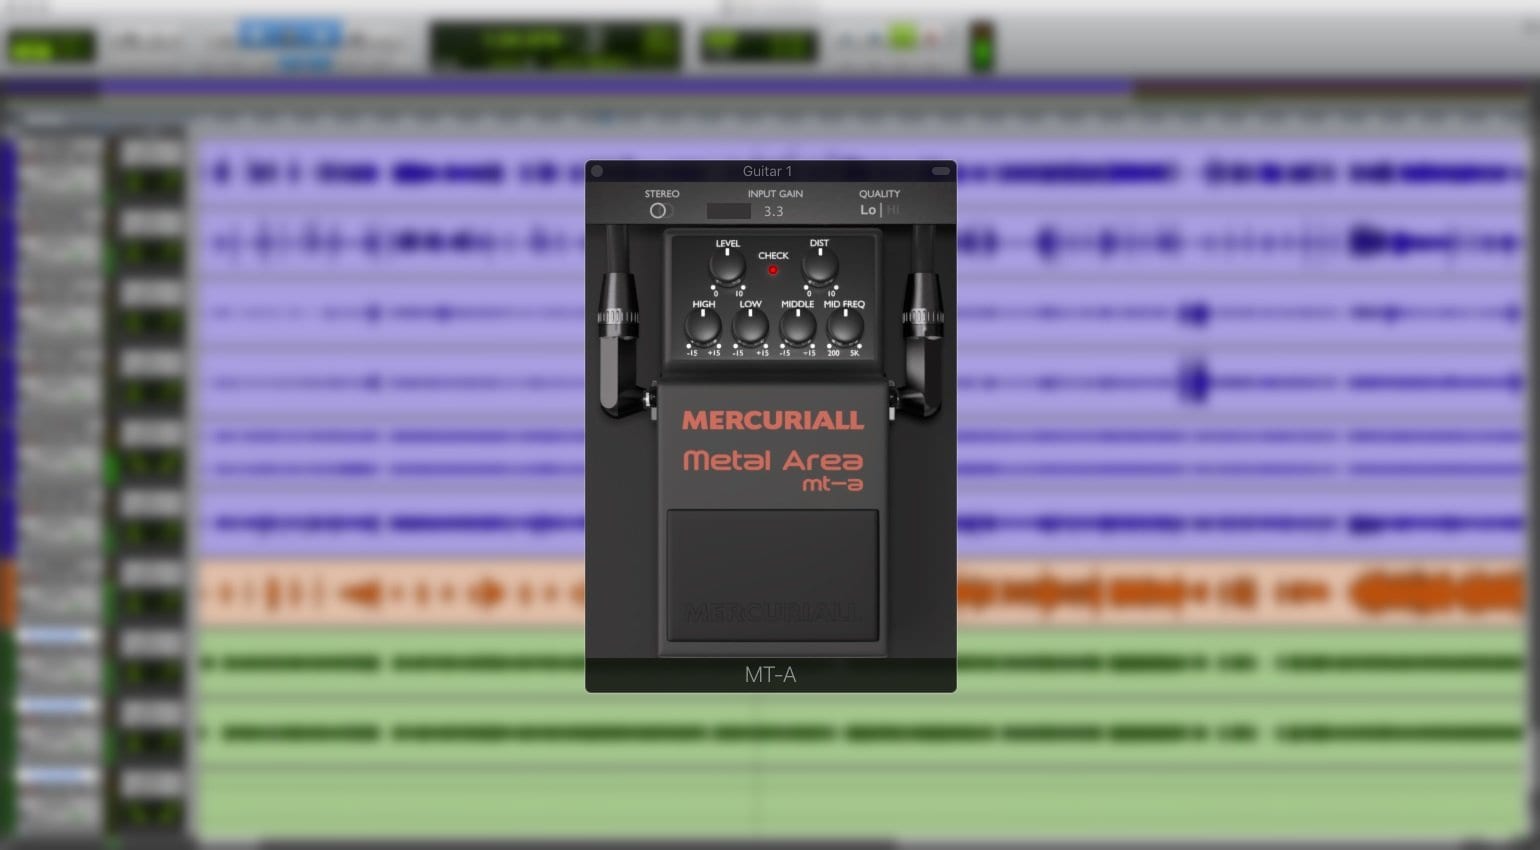Click the red MERCURIALL brand logo
The width and height of the screenshot is (1540, 850).
pos(772,420)
